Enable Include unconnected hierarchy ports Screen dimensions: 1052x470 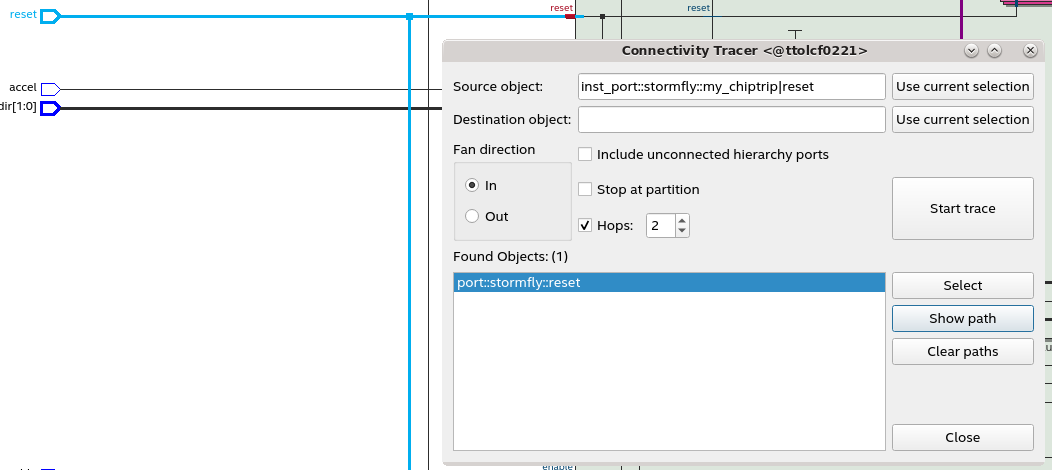585,155
